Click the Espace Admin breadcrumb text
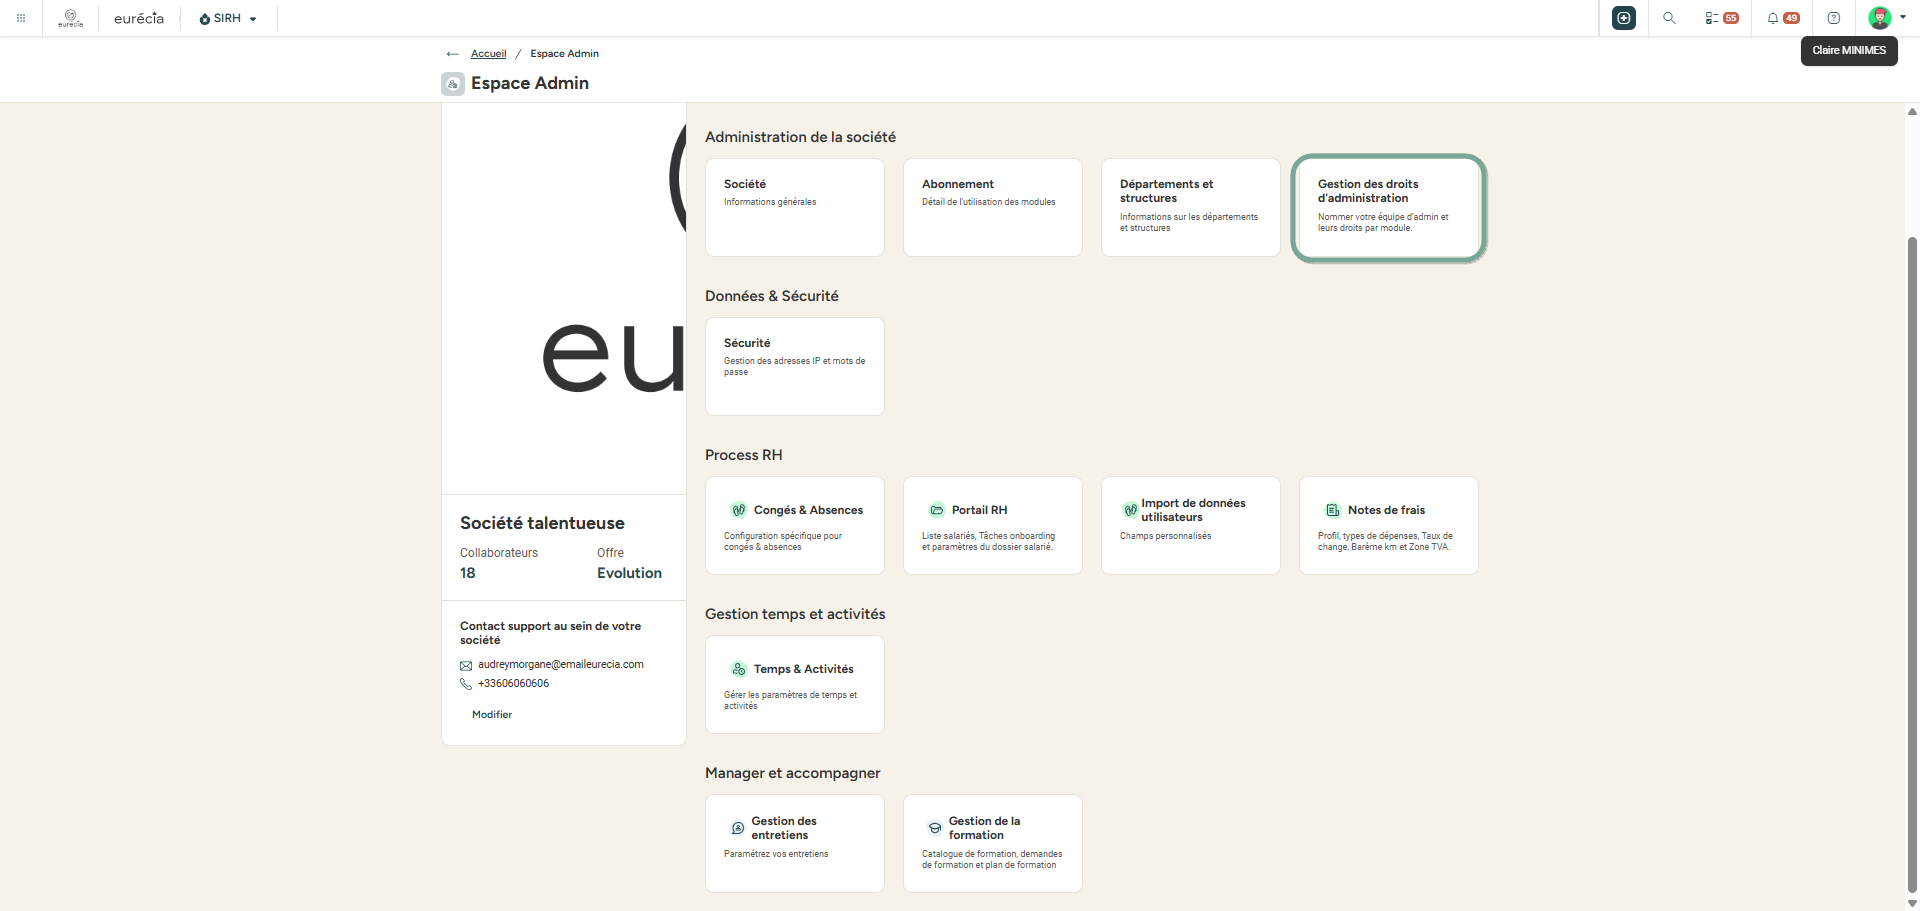The height and width of the screenshot is (911, 1920). pos(565,54)
